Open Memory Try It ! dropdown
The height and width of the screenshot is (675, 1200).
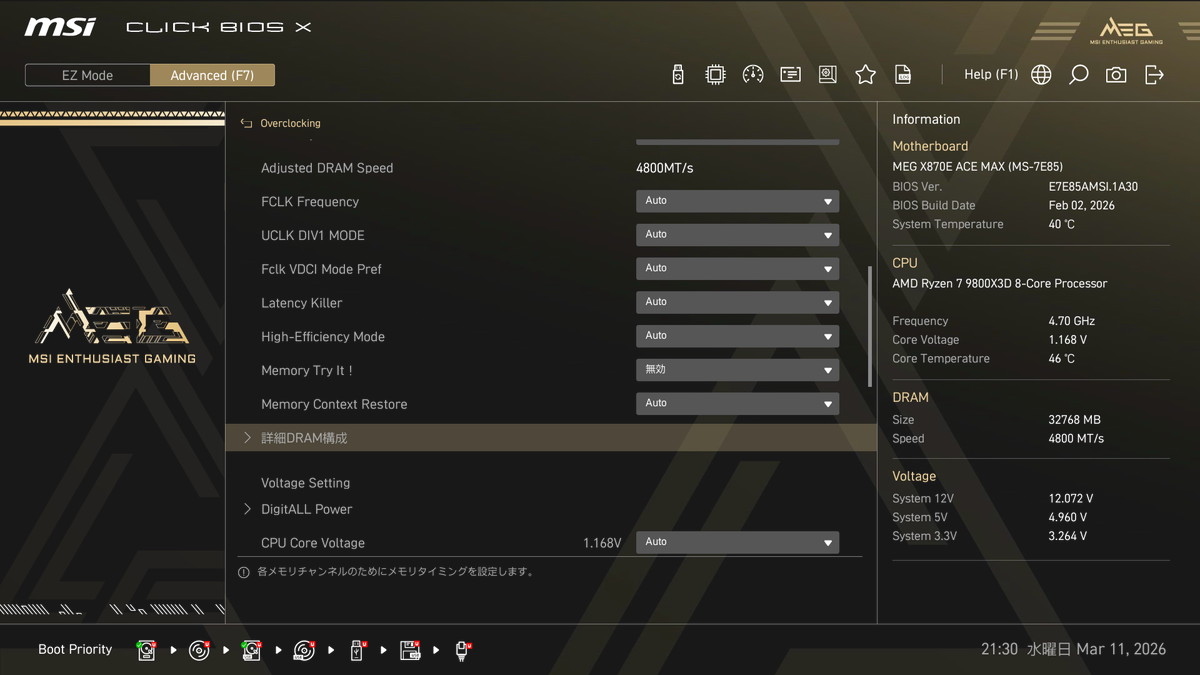tap(737, 370)
